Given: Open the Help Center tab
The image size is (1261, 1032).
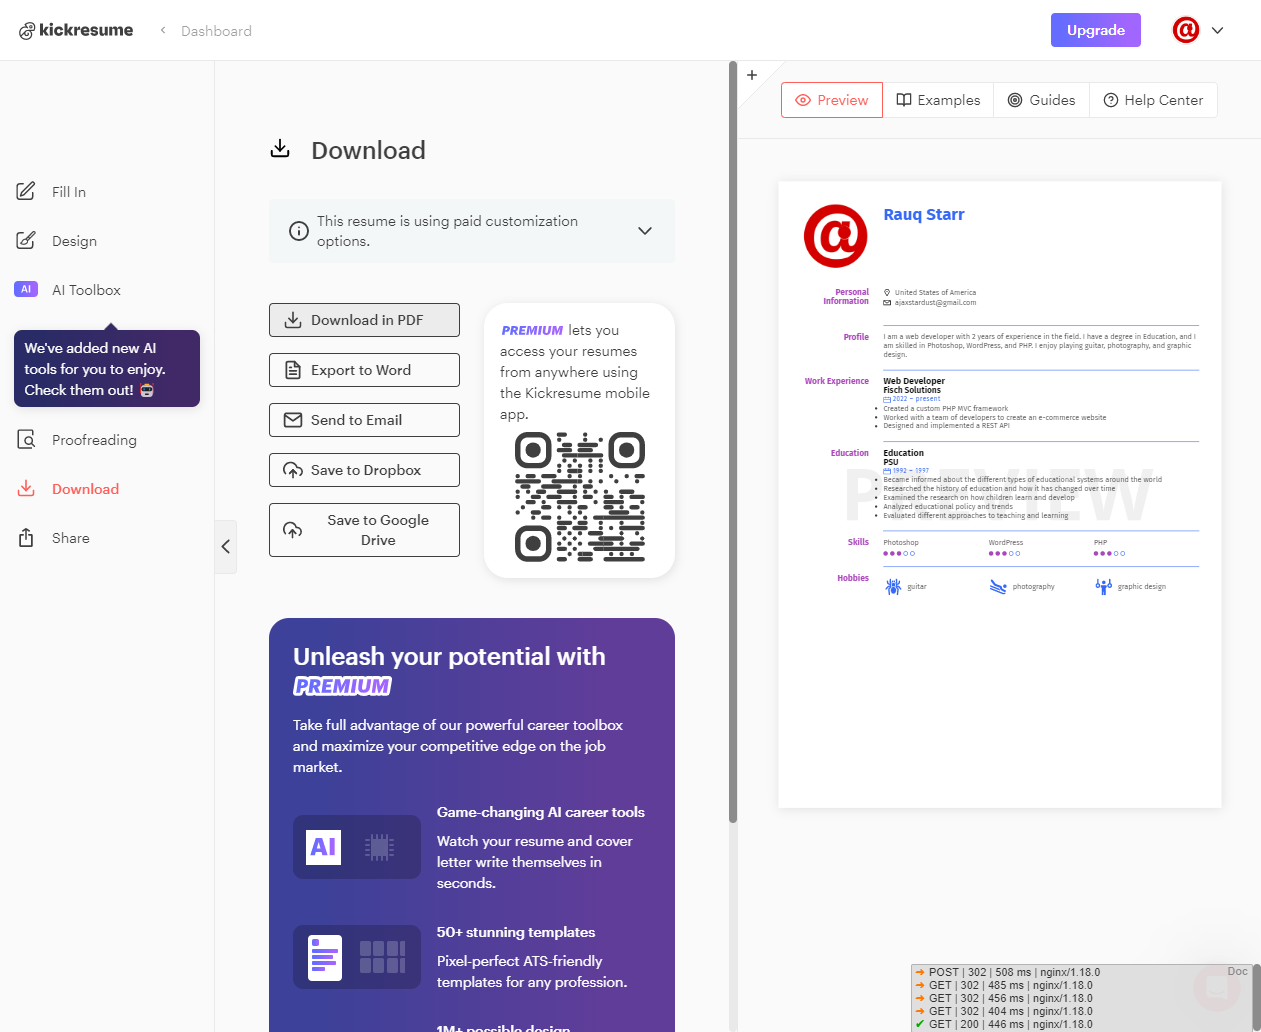Looking at the screenshot, I should click(x=1153, y=100).
